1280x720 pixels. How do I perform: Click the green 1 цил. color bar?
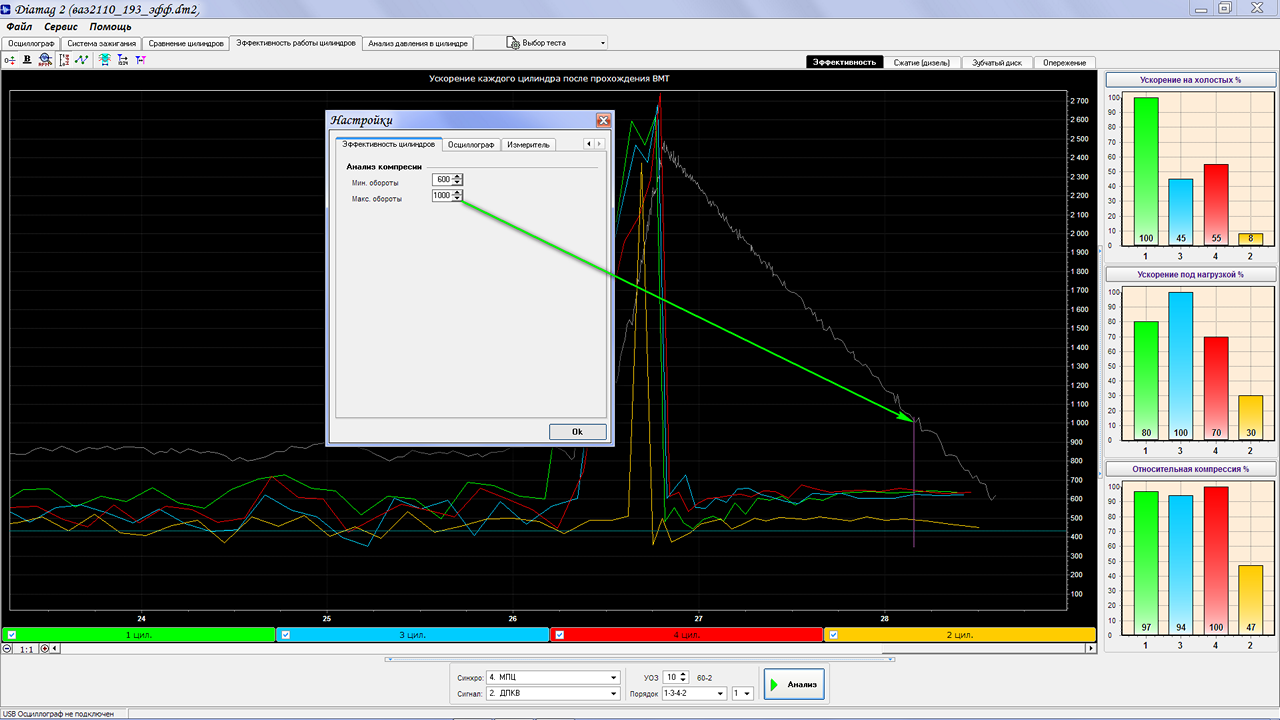tap(140, 635)
